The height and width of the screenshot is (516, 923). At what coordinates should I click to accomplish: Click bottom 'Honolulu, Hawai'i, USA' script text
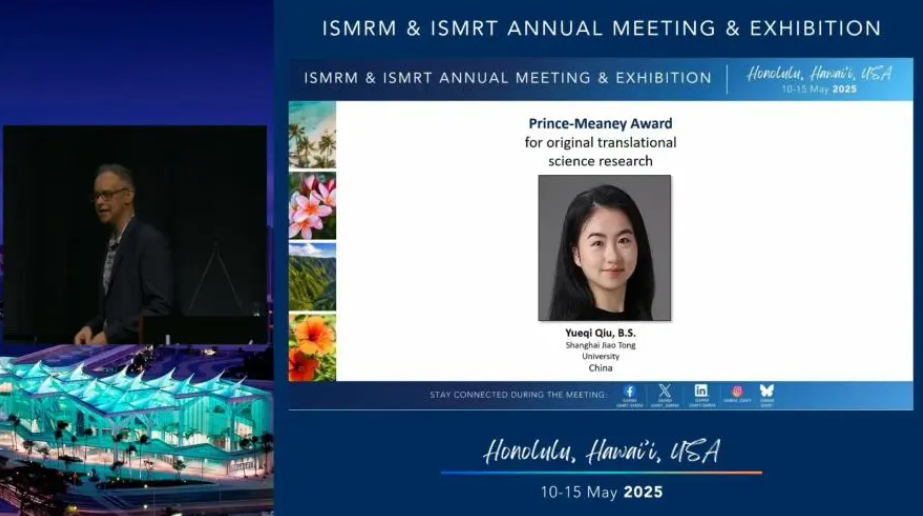point(602,451)
